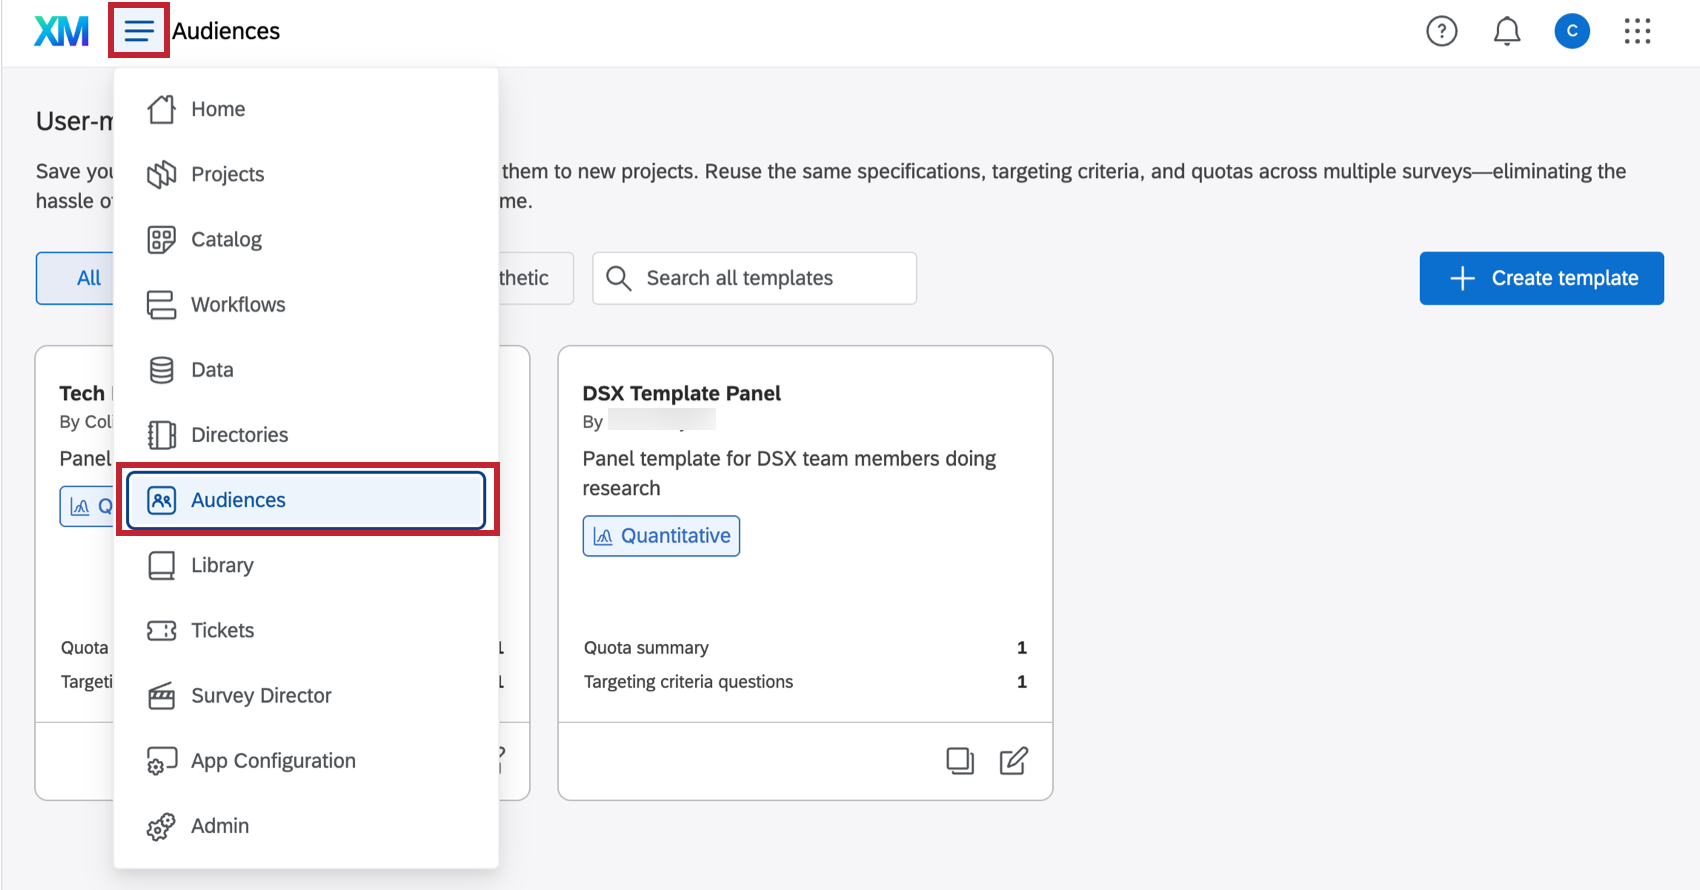Edit the DSX Template Panel
This screenshot has width=1700, height=890.
tap(1013, 761)
